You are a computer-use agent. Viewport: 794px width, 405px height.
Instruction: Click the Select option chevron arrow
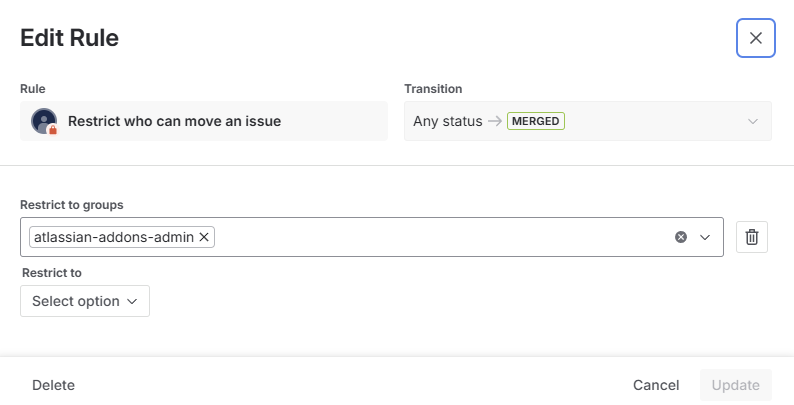(131, 301)
